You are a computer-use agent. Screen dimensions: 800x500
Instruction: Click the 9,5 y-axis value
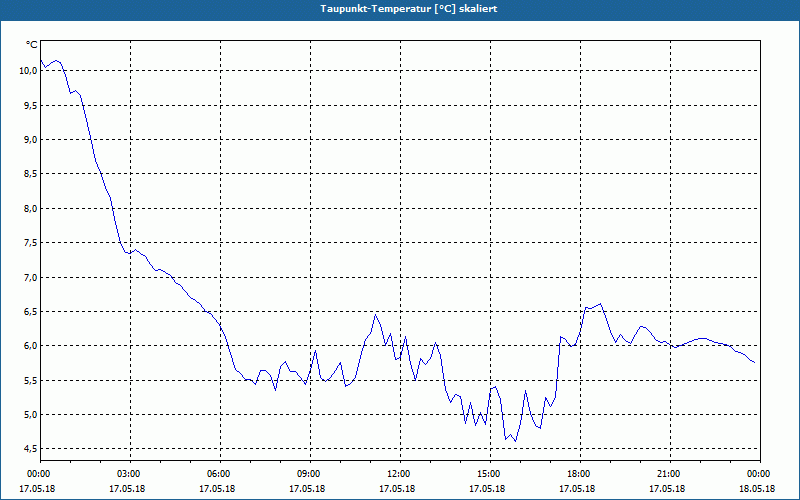[31, 105]
